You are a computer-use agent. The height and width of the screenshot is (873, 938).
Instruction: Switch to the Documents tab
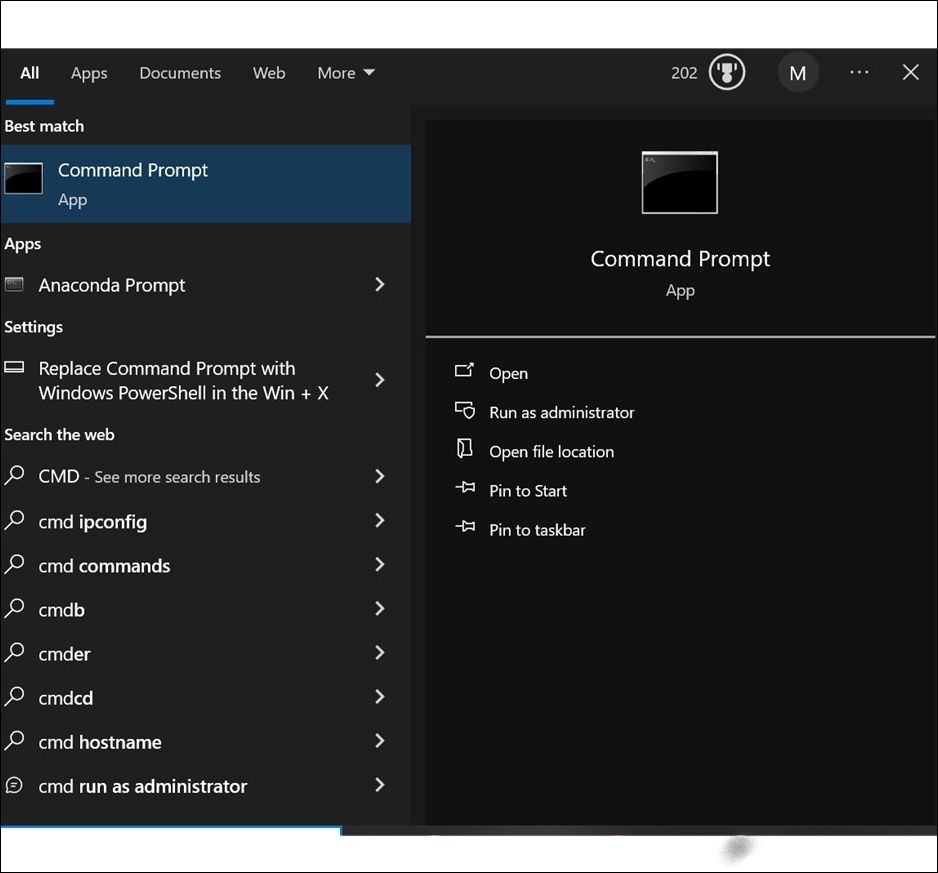[x=180, y=73]
